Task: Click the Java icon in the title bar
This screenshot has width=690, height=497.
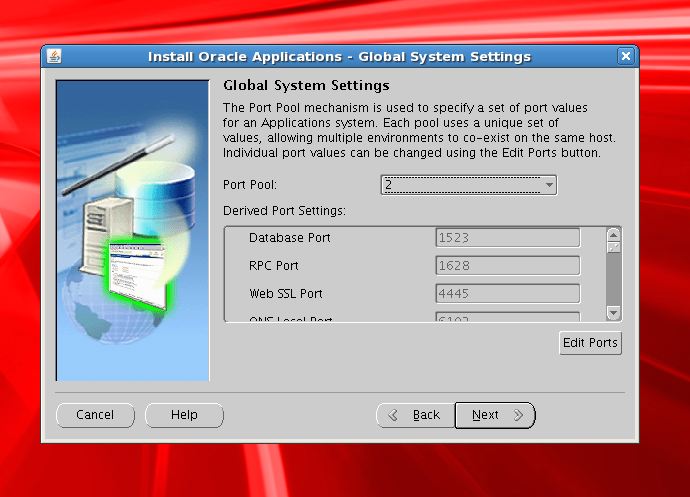Action: click(x=54, y=56)
